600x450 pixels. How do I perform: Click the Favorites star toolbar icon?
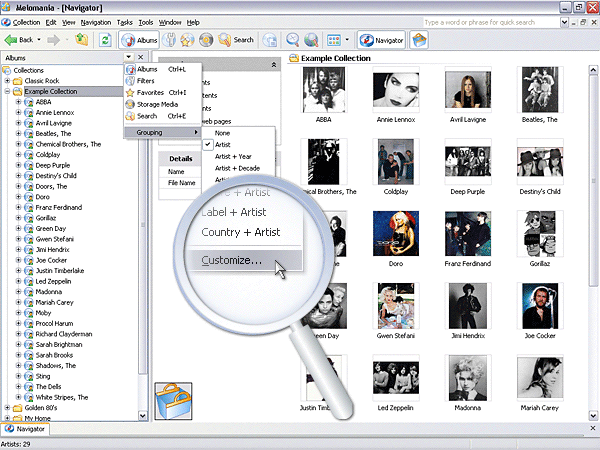[188, 40]
